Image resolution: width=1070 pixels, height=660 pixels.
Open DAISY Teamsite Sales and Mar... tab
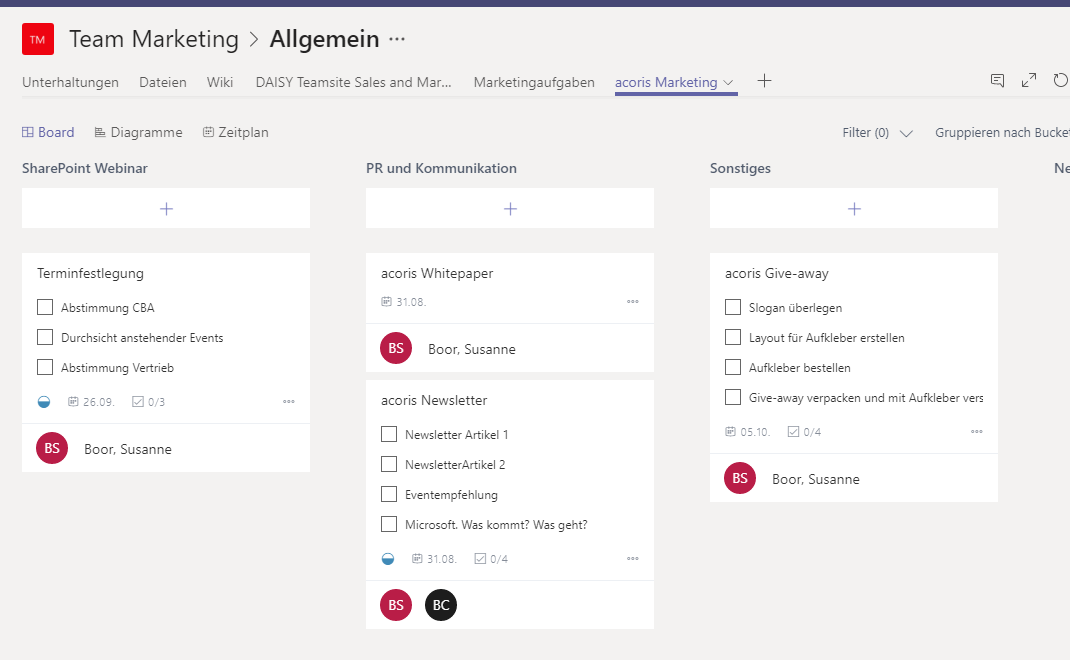click(353, 82)
